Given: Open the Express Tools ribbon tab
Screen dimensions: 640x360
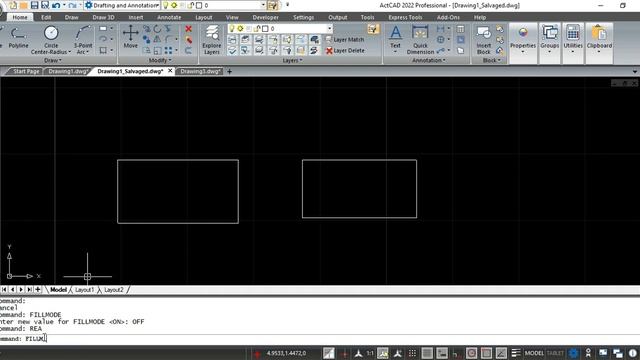Looking at the screenshot, I should coord(405,17).
